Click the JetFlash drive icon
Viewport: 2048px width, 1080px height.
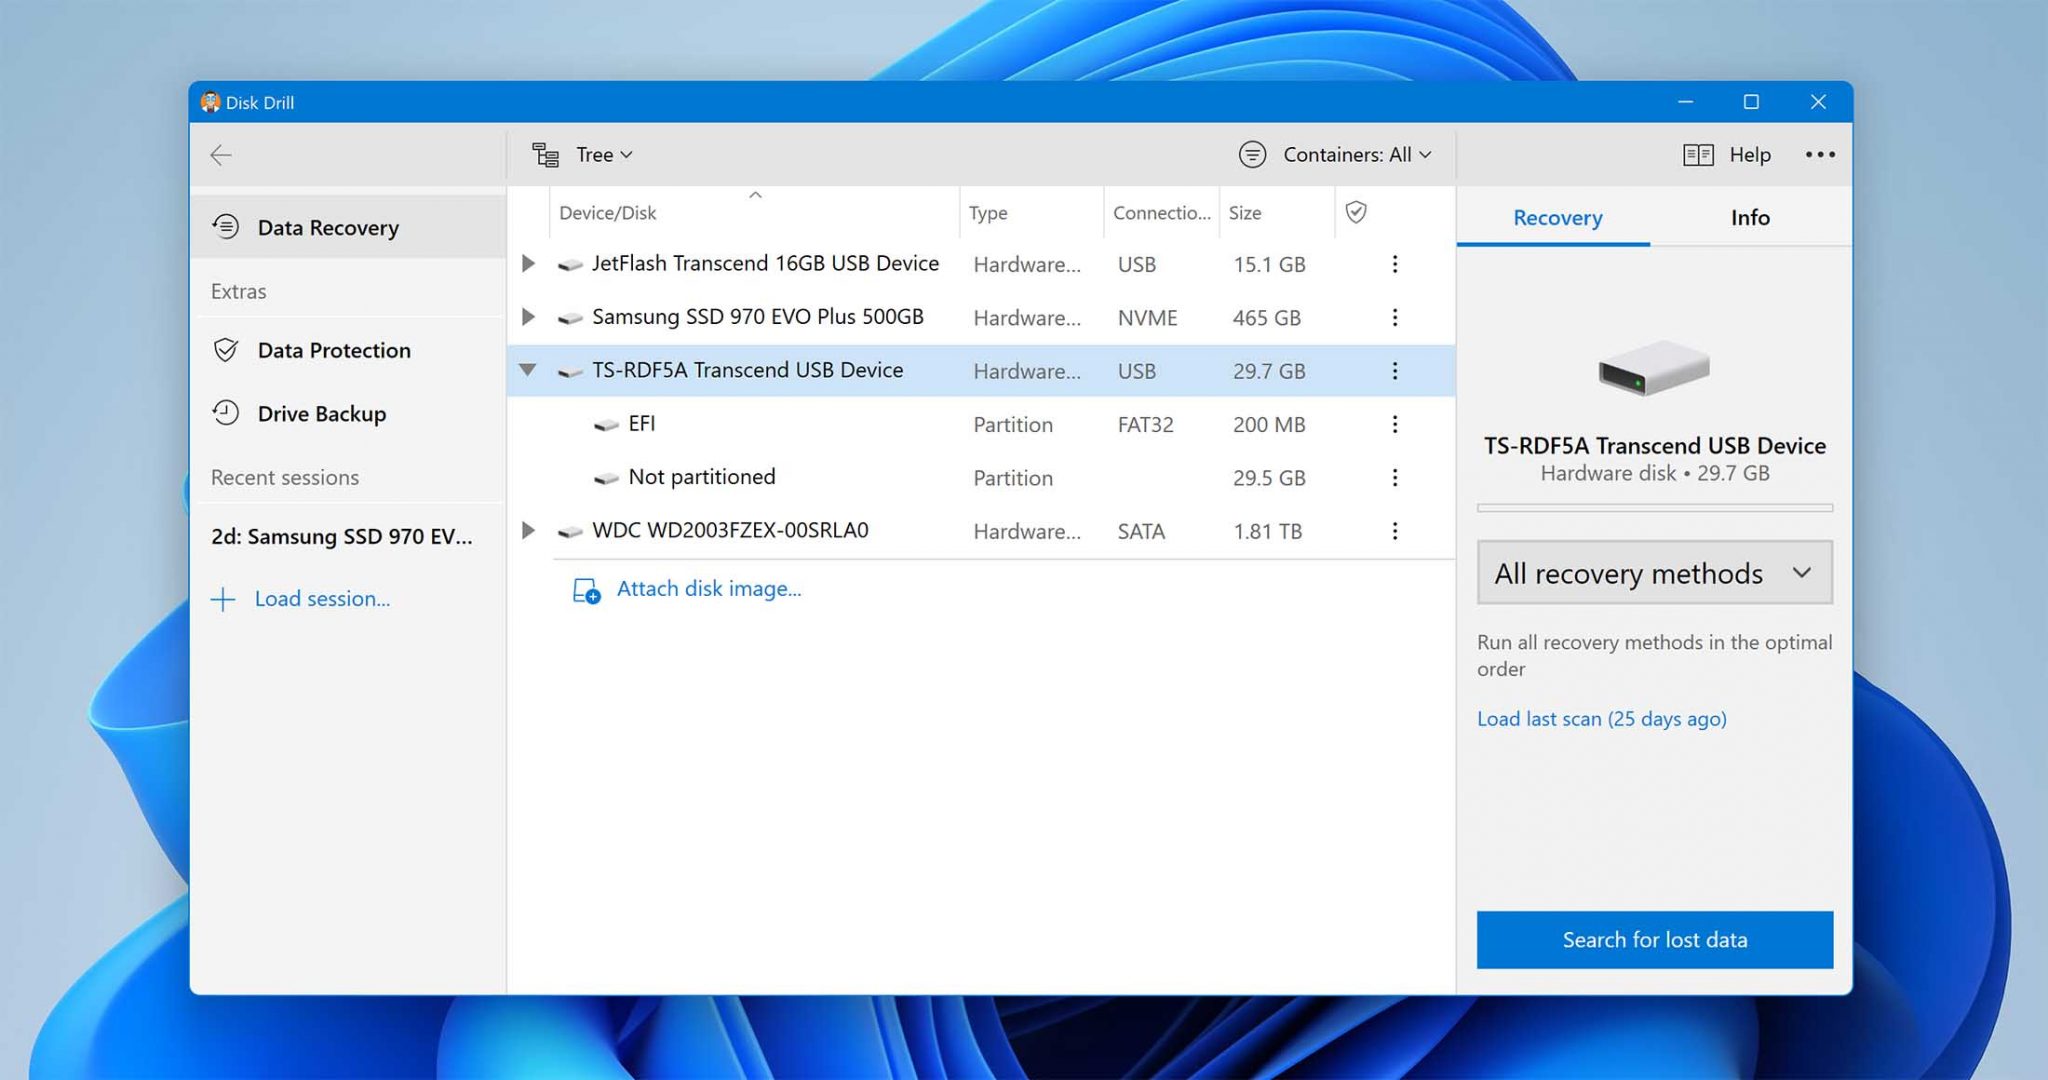click(570, 266)
